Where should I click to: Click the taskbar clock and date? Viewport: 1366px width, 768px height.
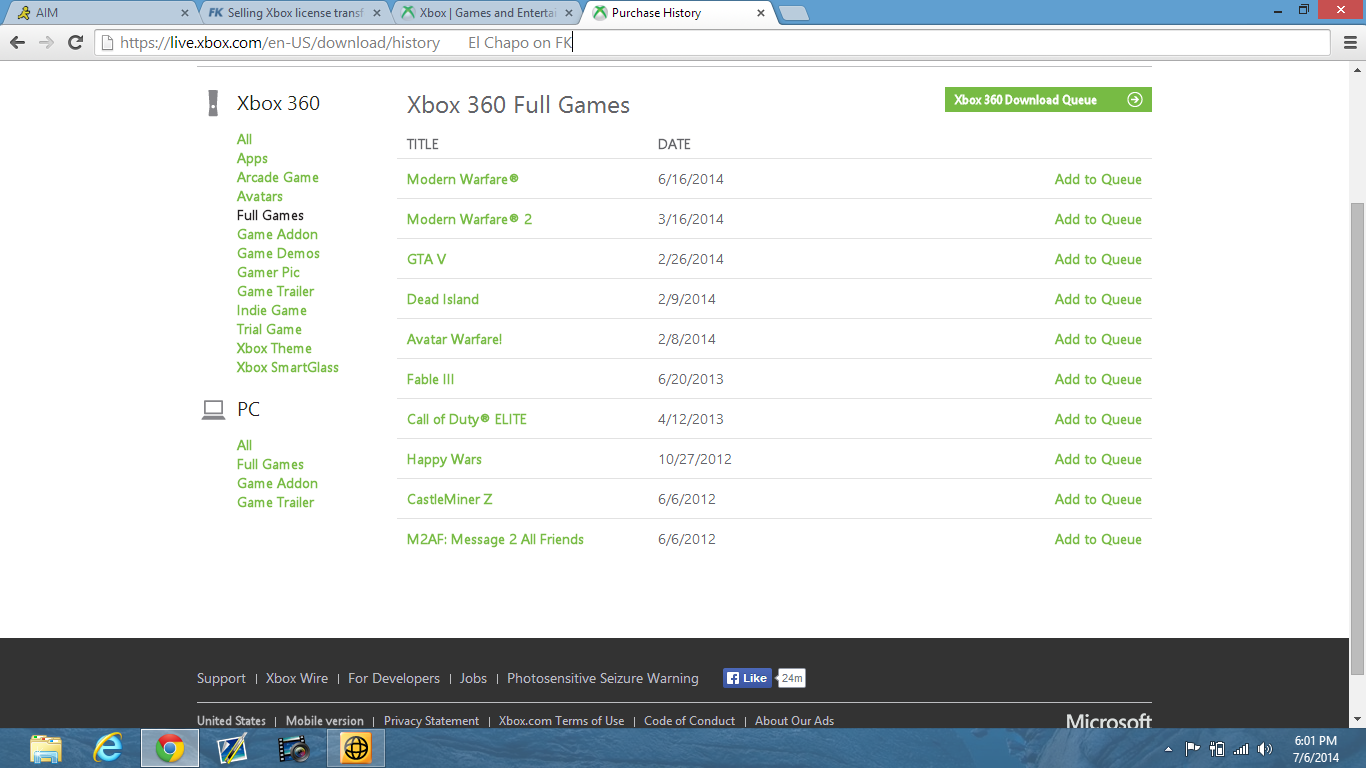(x=1315, y=749)
